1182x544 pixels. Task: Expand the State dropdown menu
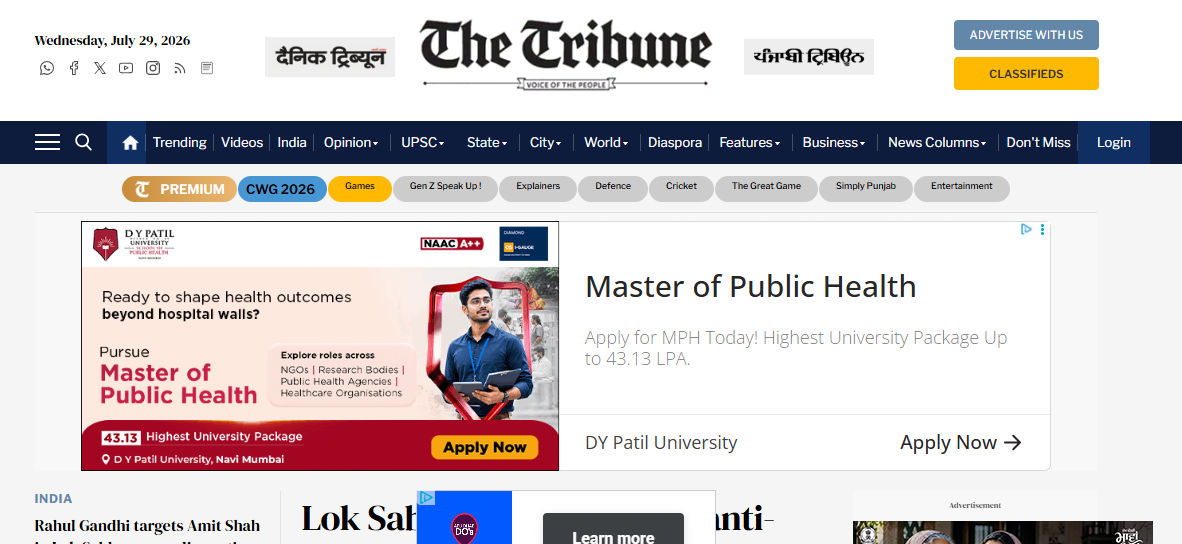point(487,142)
